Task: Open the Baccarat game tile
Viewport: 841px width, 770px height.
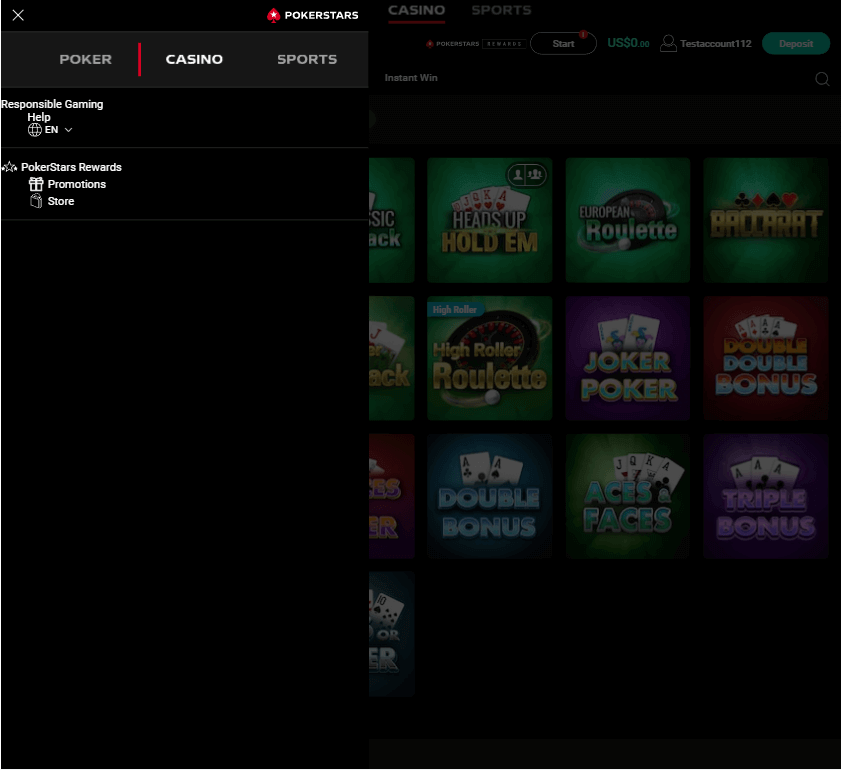Action: [766, 220]
